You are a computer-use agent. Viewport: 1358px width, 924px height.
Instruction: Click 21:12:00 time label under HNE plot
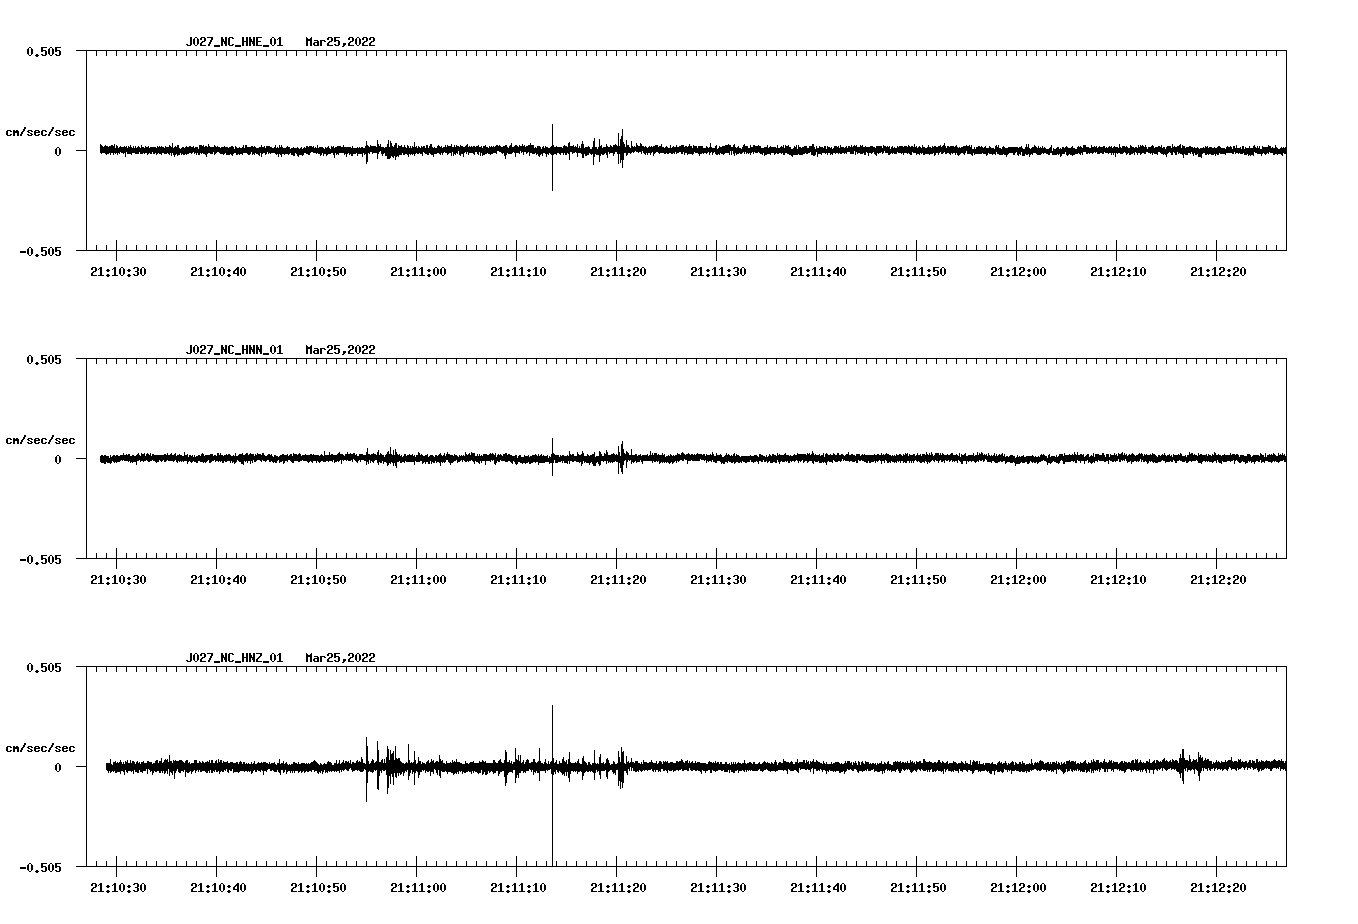pyautogui.click(x=1018, y=272)
